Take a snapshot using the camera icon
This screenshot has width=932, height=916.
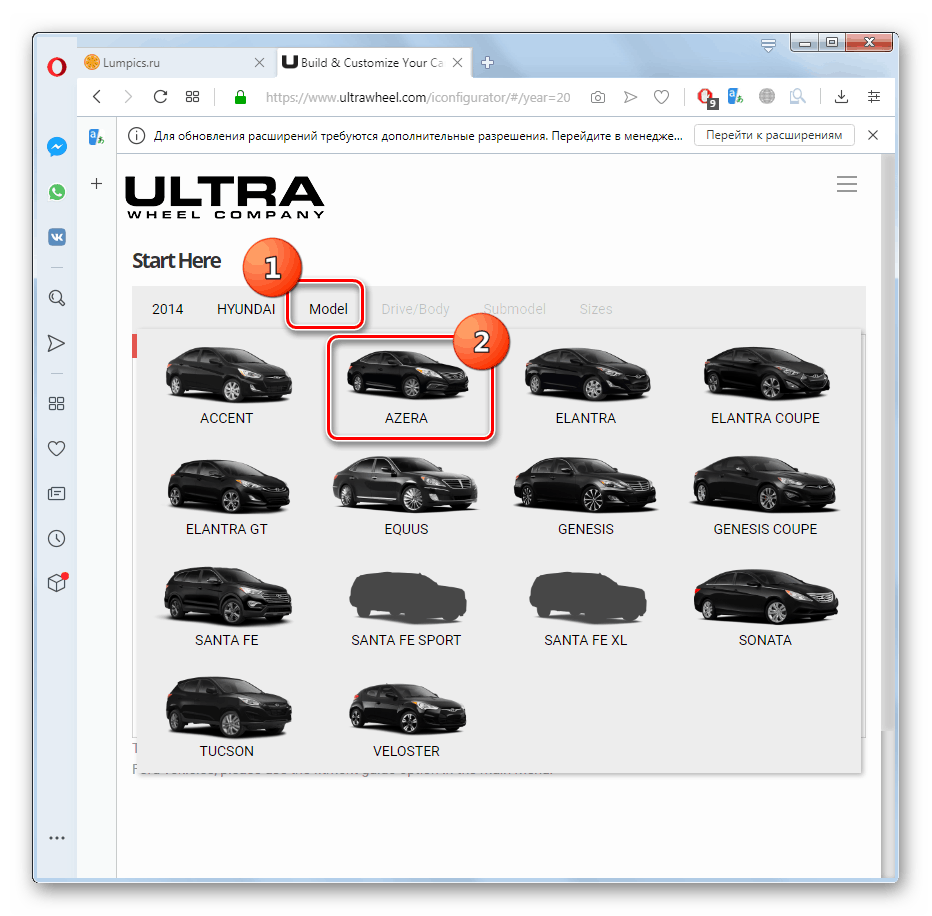pyautogui.click(x=597, y=97)
